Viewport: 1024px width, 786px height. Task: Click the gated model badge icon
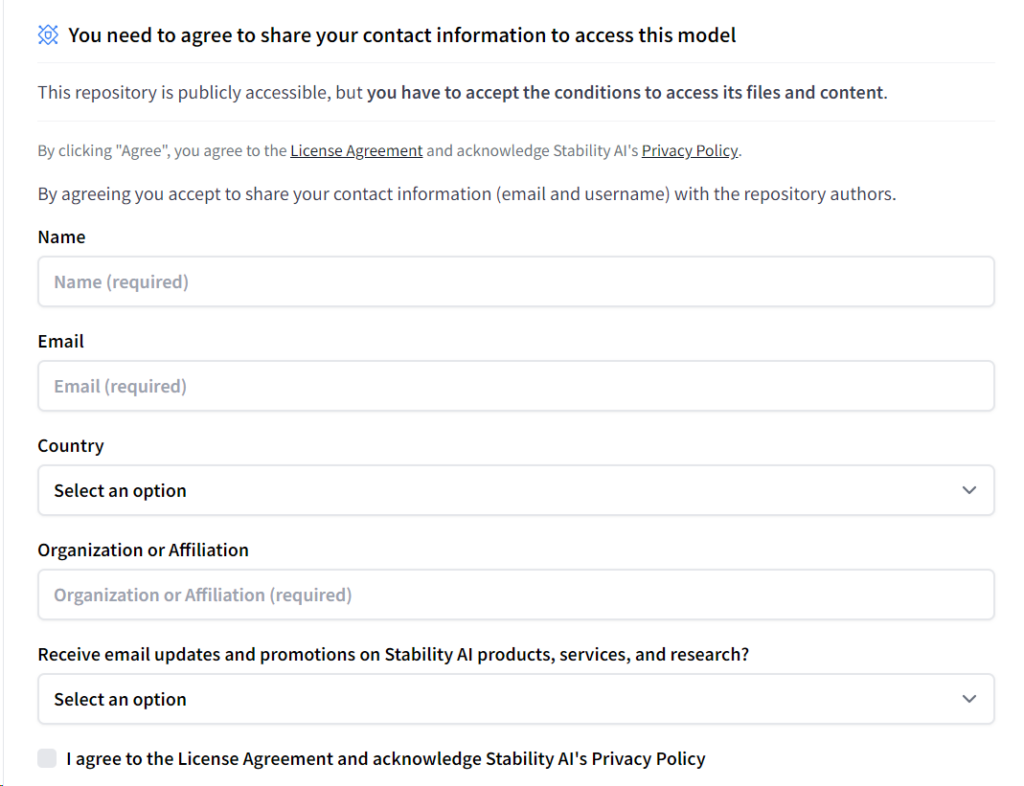pos(48,35)
